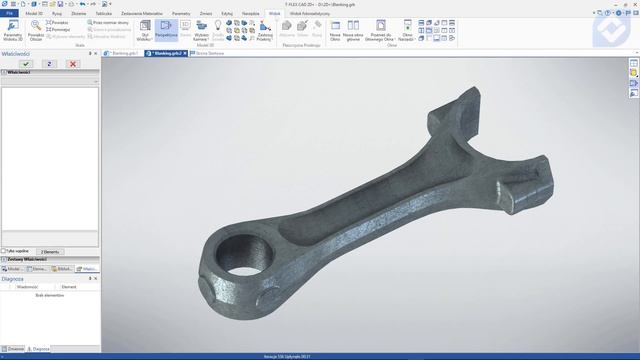
Task: Click the new document icon
Action: coord(23,4)
